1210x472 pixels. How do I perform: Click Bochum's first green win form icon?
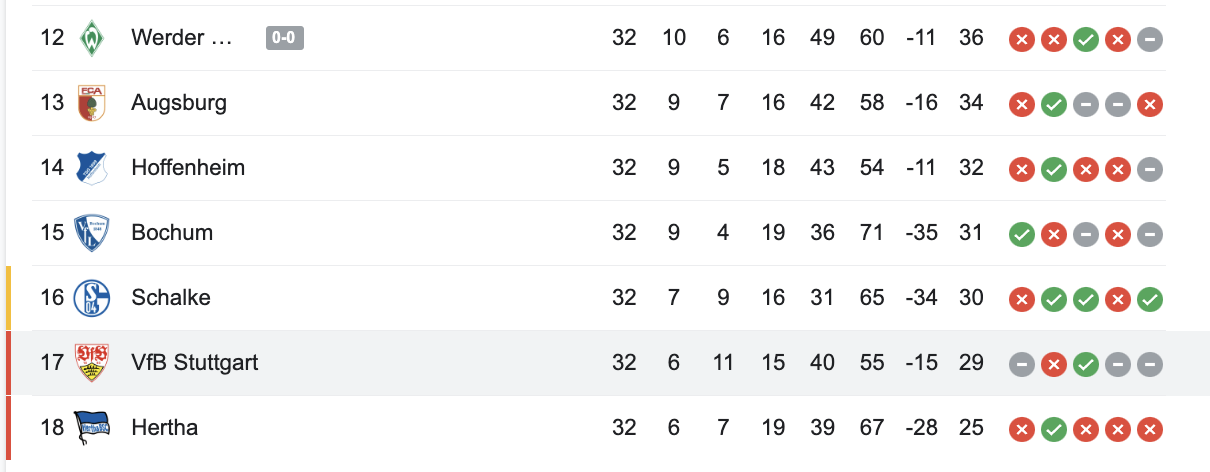tap(1021, 233)
